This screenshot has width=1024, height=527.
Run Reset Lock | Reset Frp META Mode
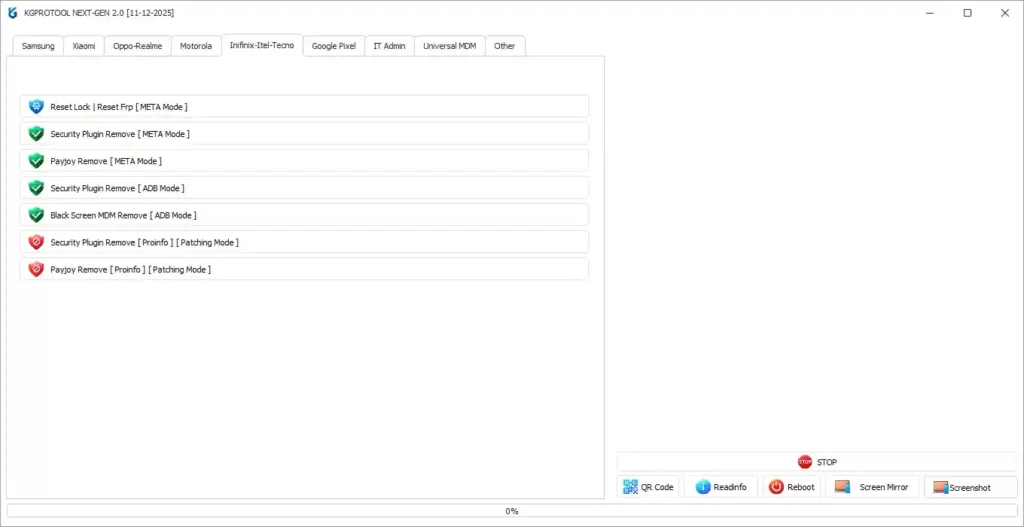(304, 106)
